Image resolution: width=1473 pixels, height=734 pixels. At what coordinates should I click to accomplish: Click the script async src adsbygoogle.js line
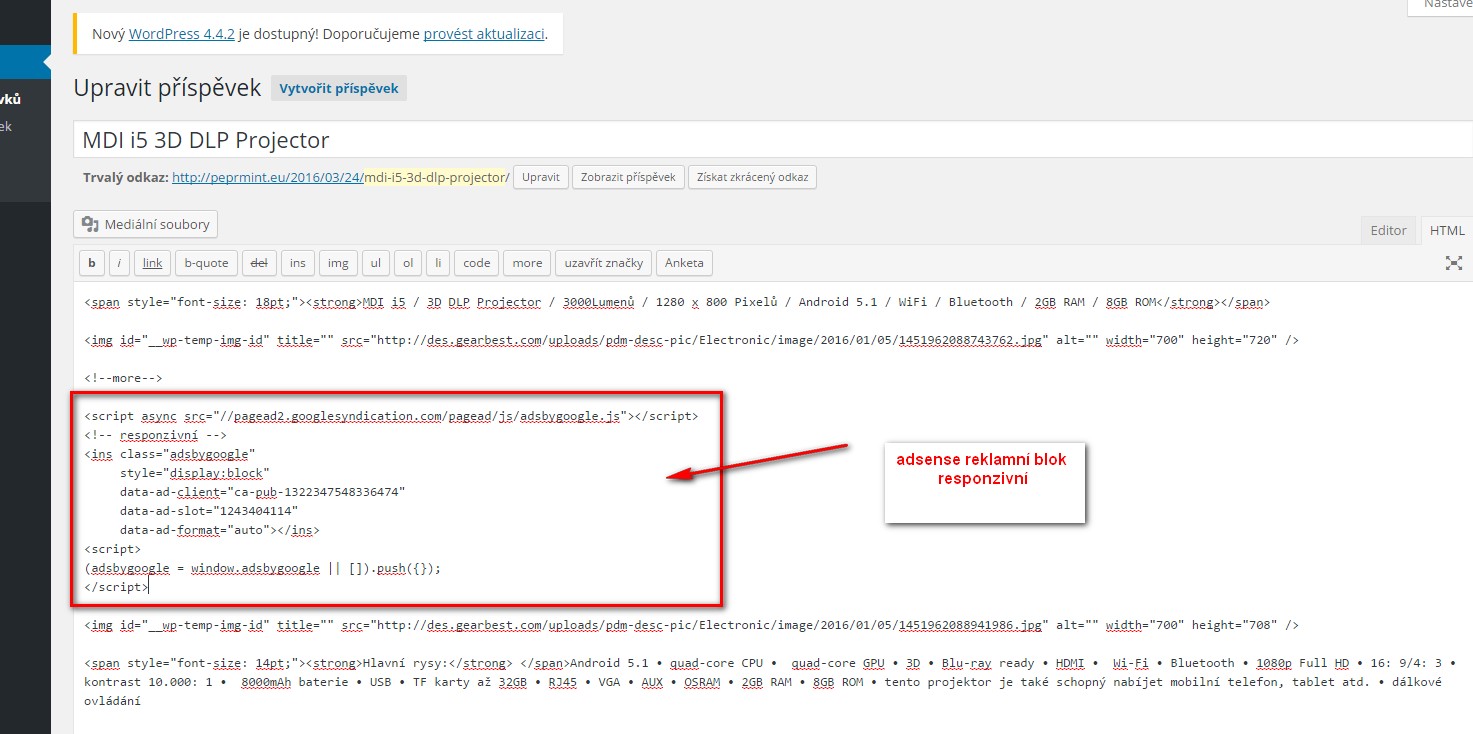[x=392, y=416]
